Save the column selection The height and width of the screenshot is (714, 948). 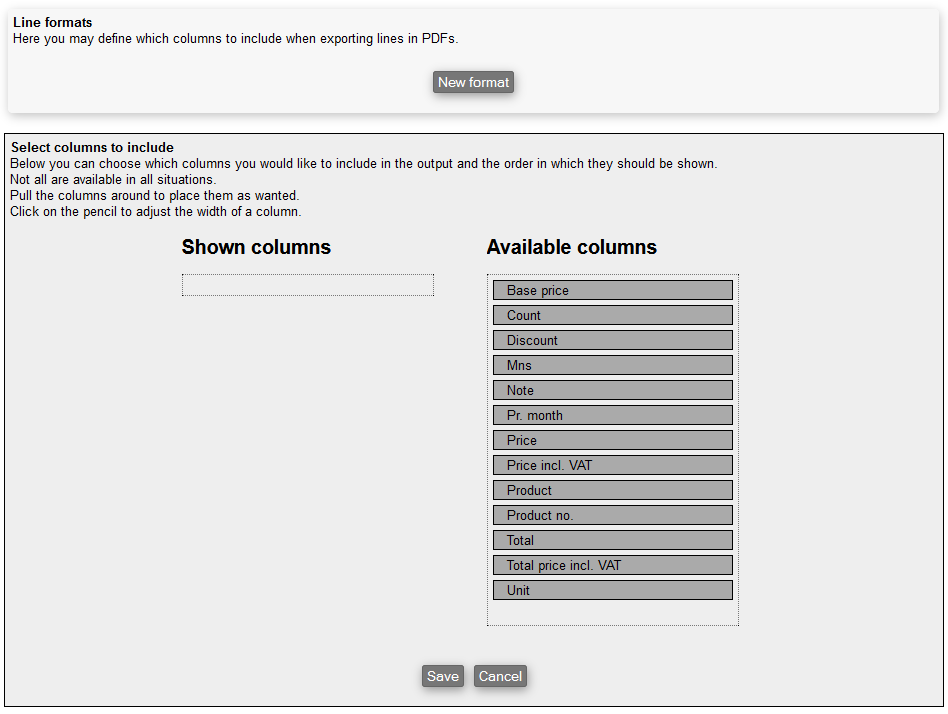coord(442,676)
